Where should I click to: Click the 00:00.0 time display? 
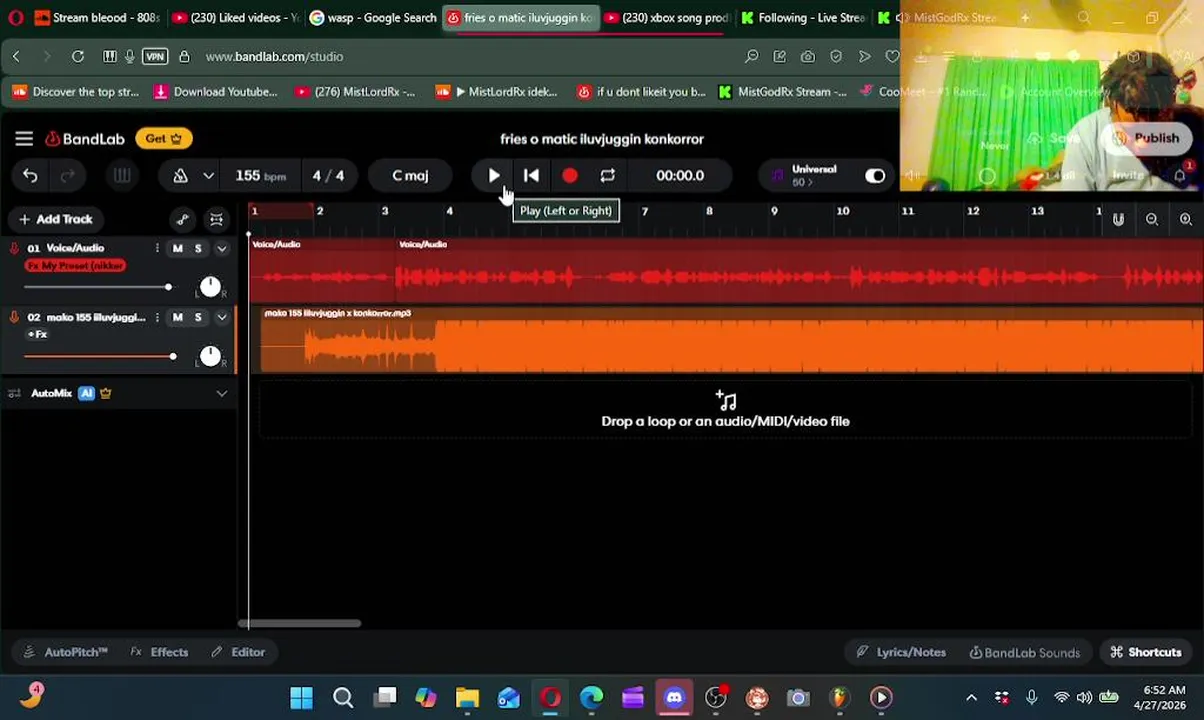tap(680, 176)
